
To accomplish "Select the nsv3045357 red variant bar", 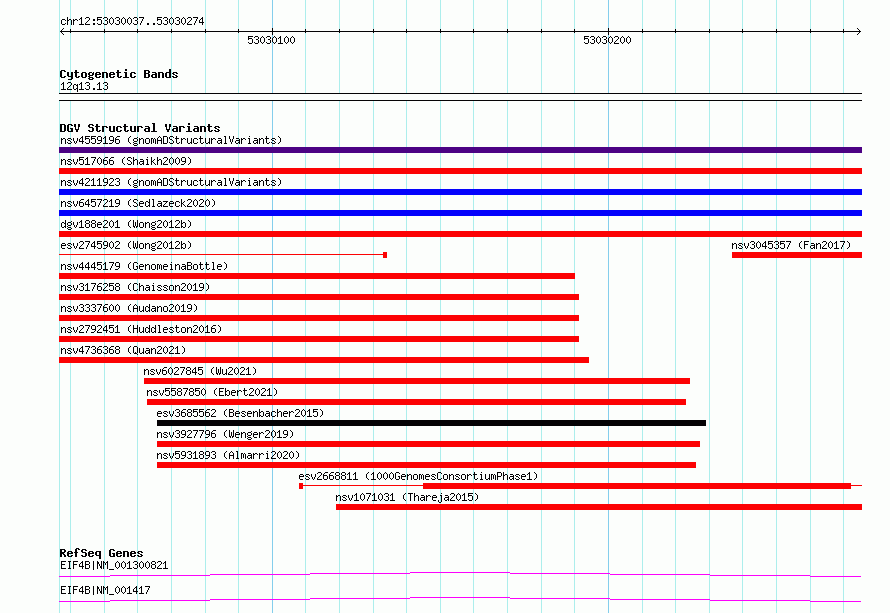I will pos(797,255).
